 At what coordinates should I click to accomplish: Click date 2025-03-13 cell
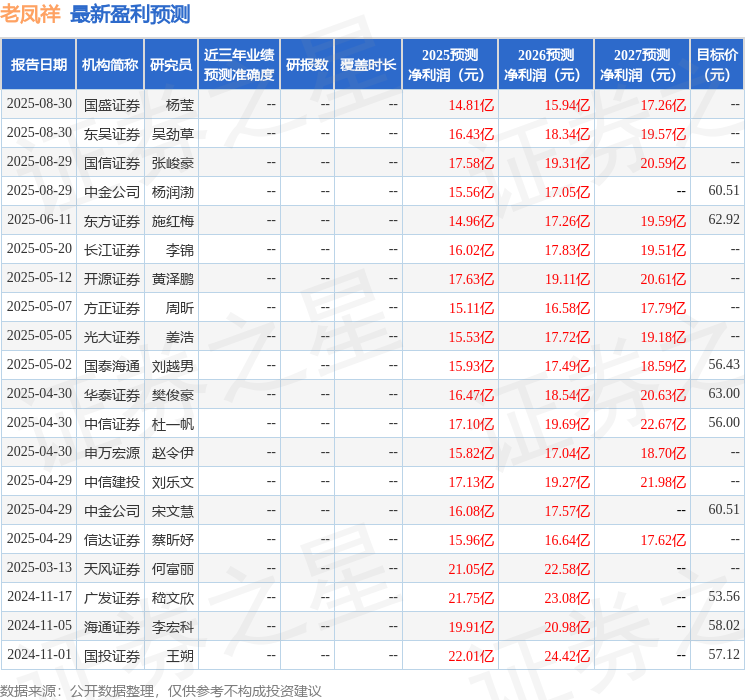(39, 567)
